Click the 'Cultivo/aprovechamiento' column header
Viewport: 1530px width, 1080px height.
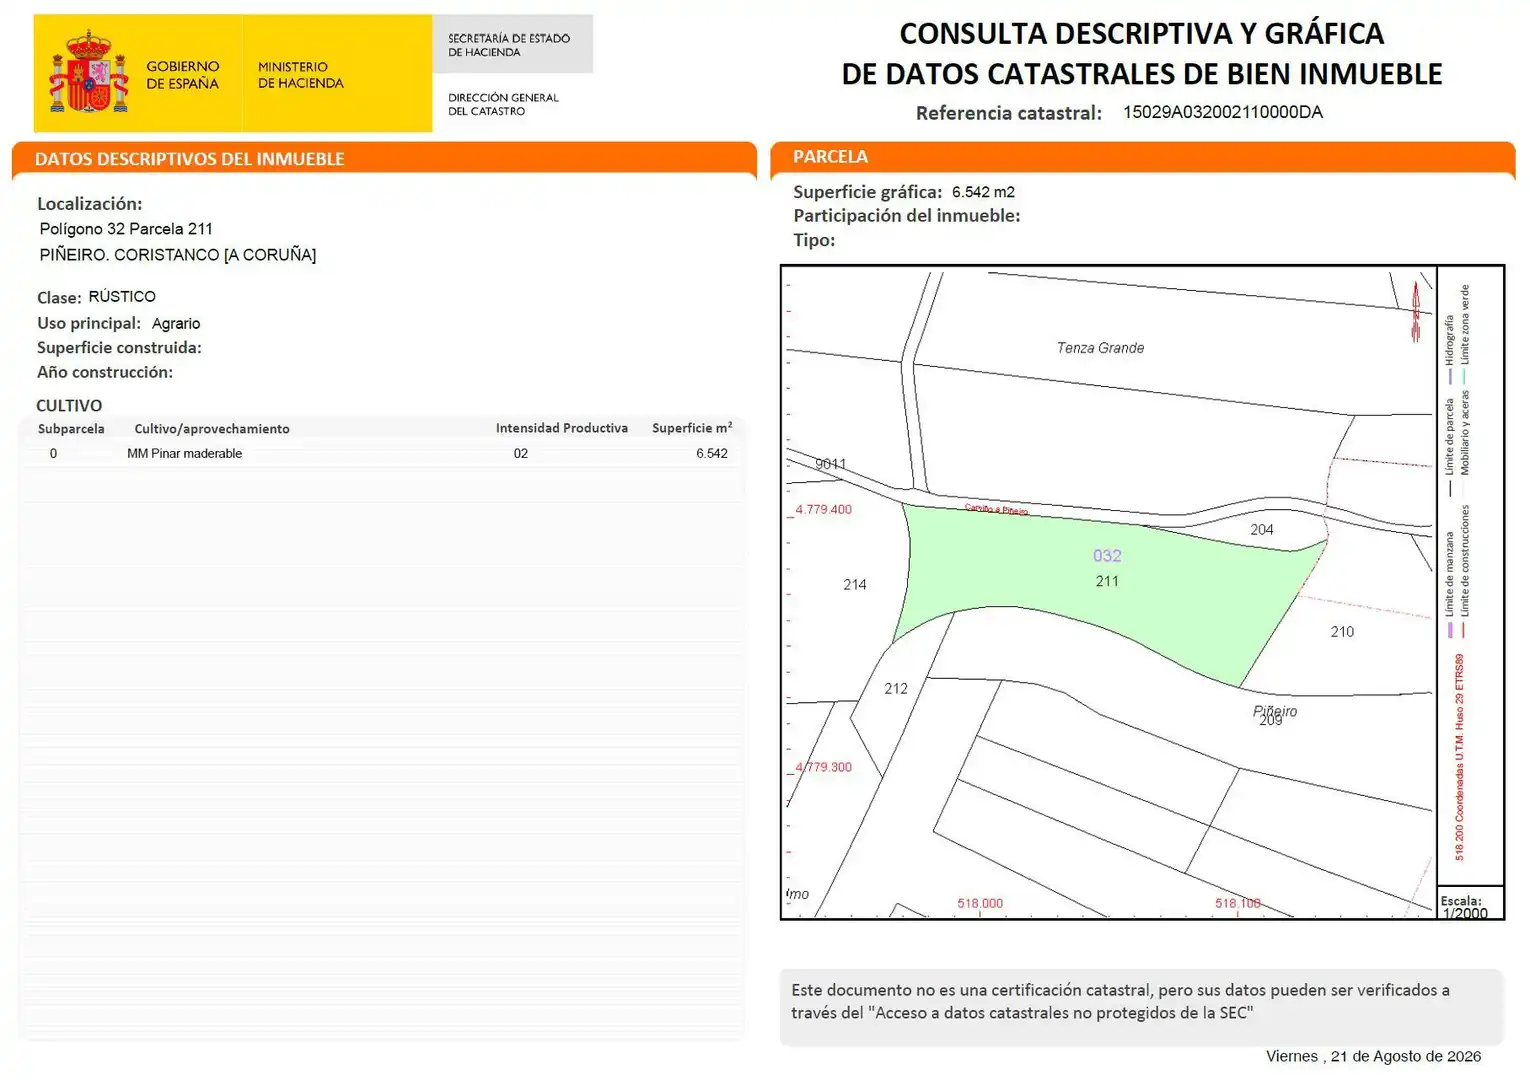coord(212,429)
